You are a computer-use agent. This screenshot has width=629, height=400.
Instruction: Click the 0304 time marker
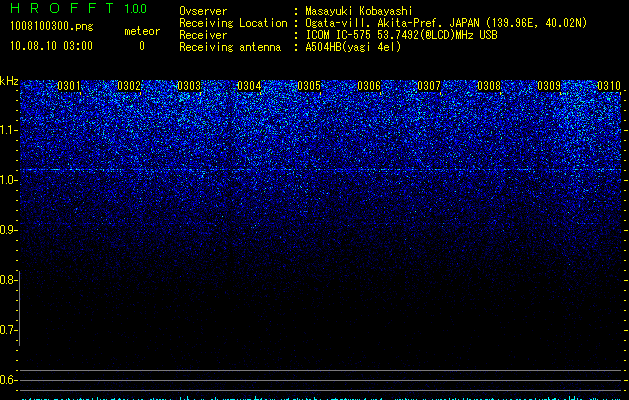click(x=249, y=86)
